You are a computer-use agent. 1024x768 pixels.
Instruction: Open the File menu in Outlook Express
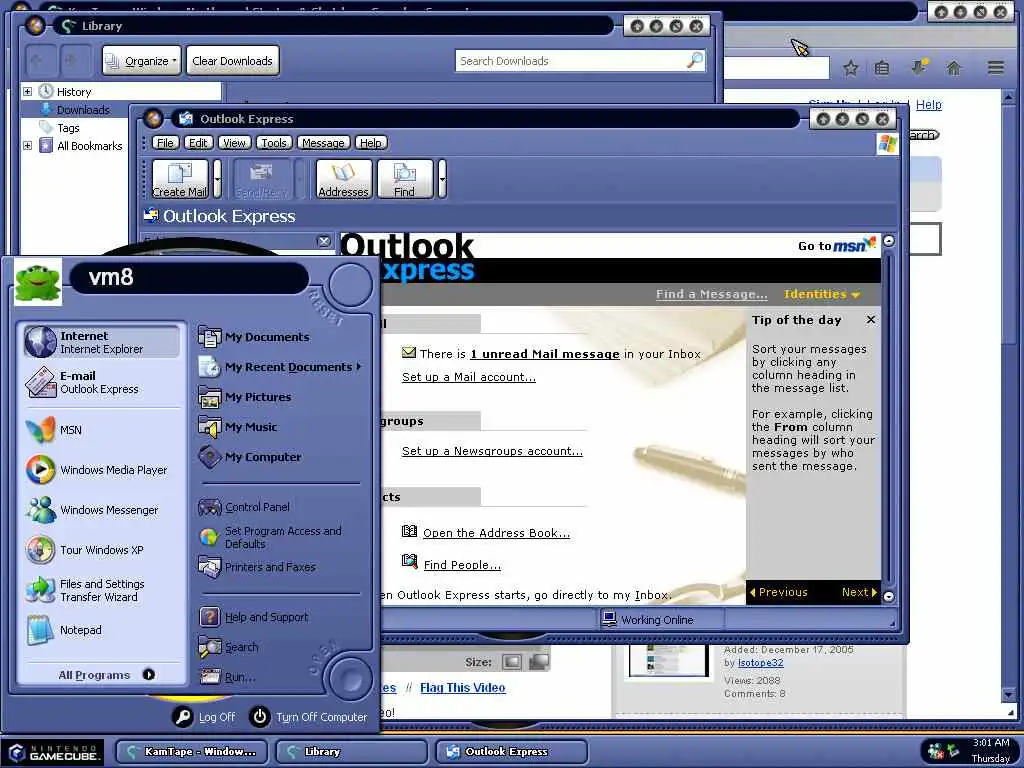pyautogui.click(x=165, y=143)
